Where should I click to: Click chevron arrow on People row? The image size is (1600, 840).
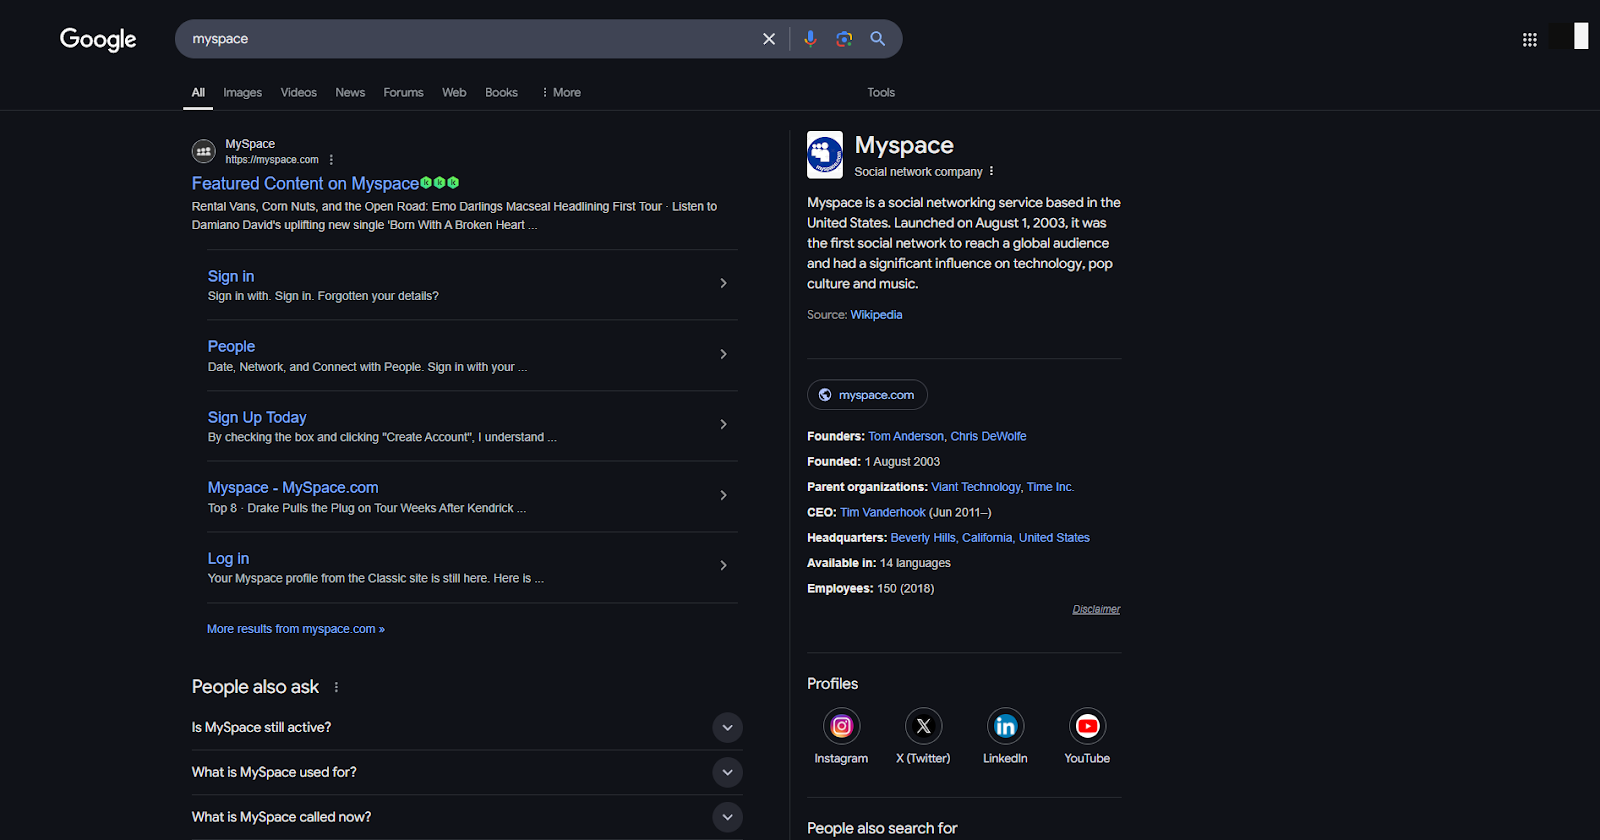(723, 354)
